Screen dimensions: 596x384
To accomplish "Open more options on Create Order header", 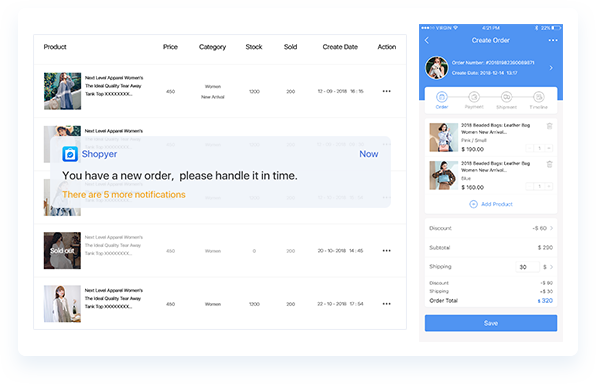I will (x=553, y=40).
